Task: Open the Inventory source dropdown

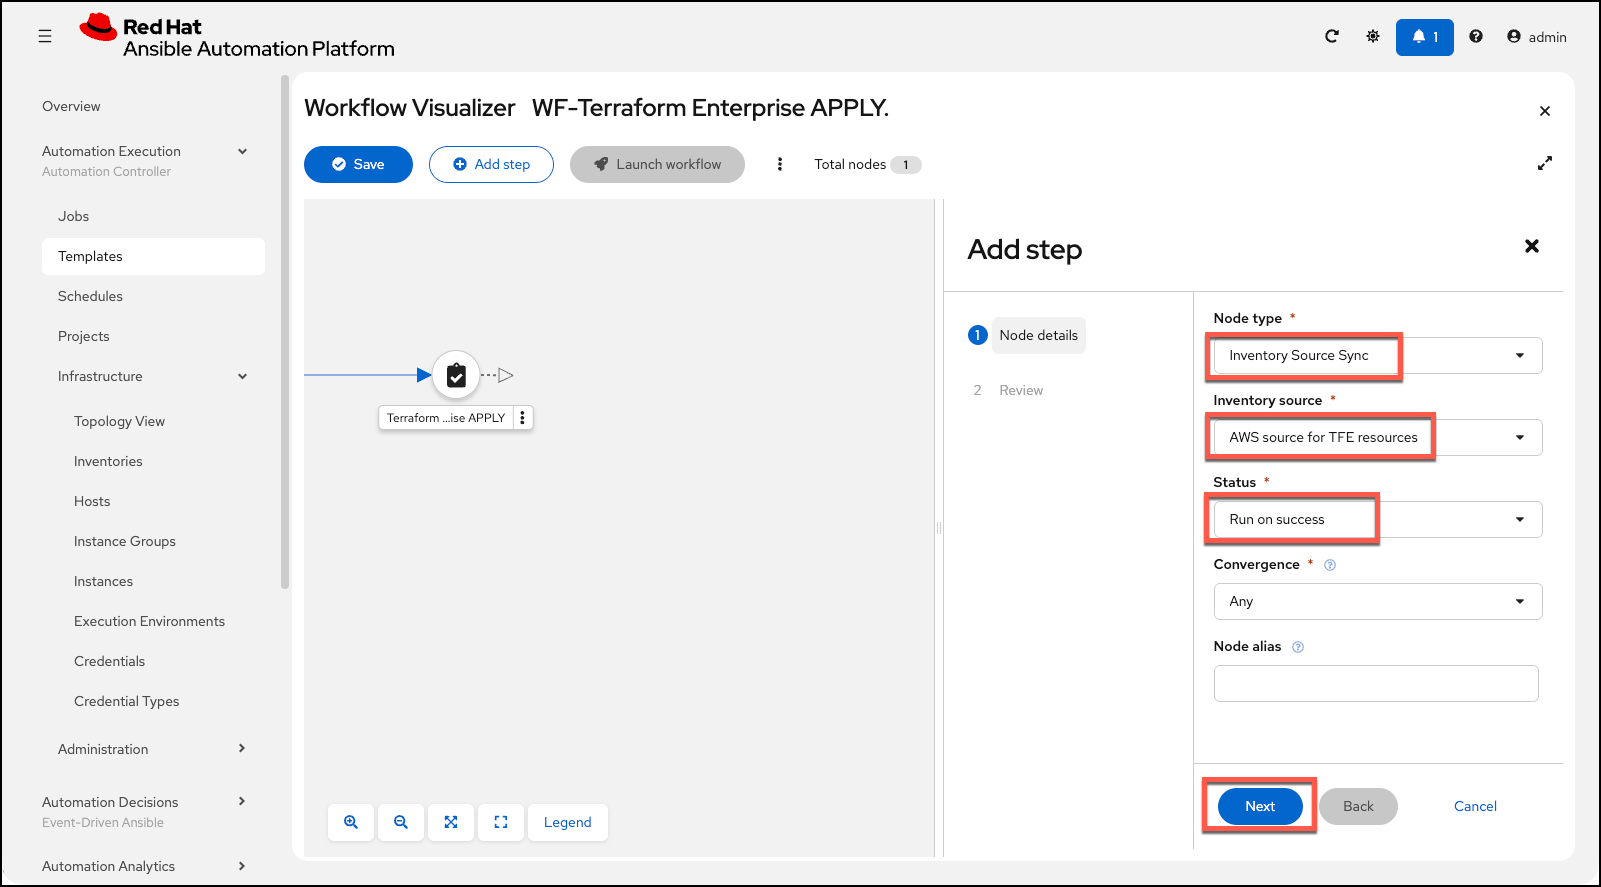Action: click(x=1378, y=437)
